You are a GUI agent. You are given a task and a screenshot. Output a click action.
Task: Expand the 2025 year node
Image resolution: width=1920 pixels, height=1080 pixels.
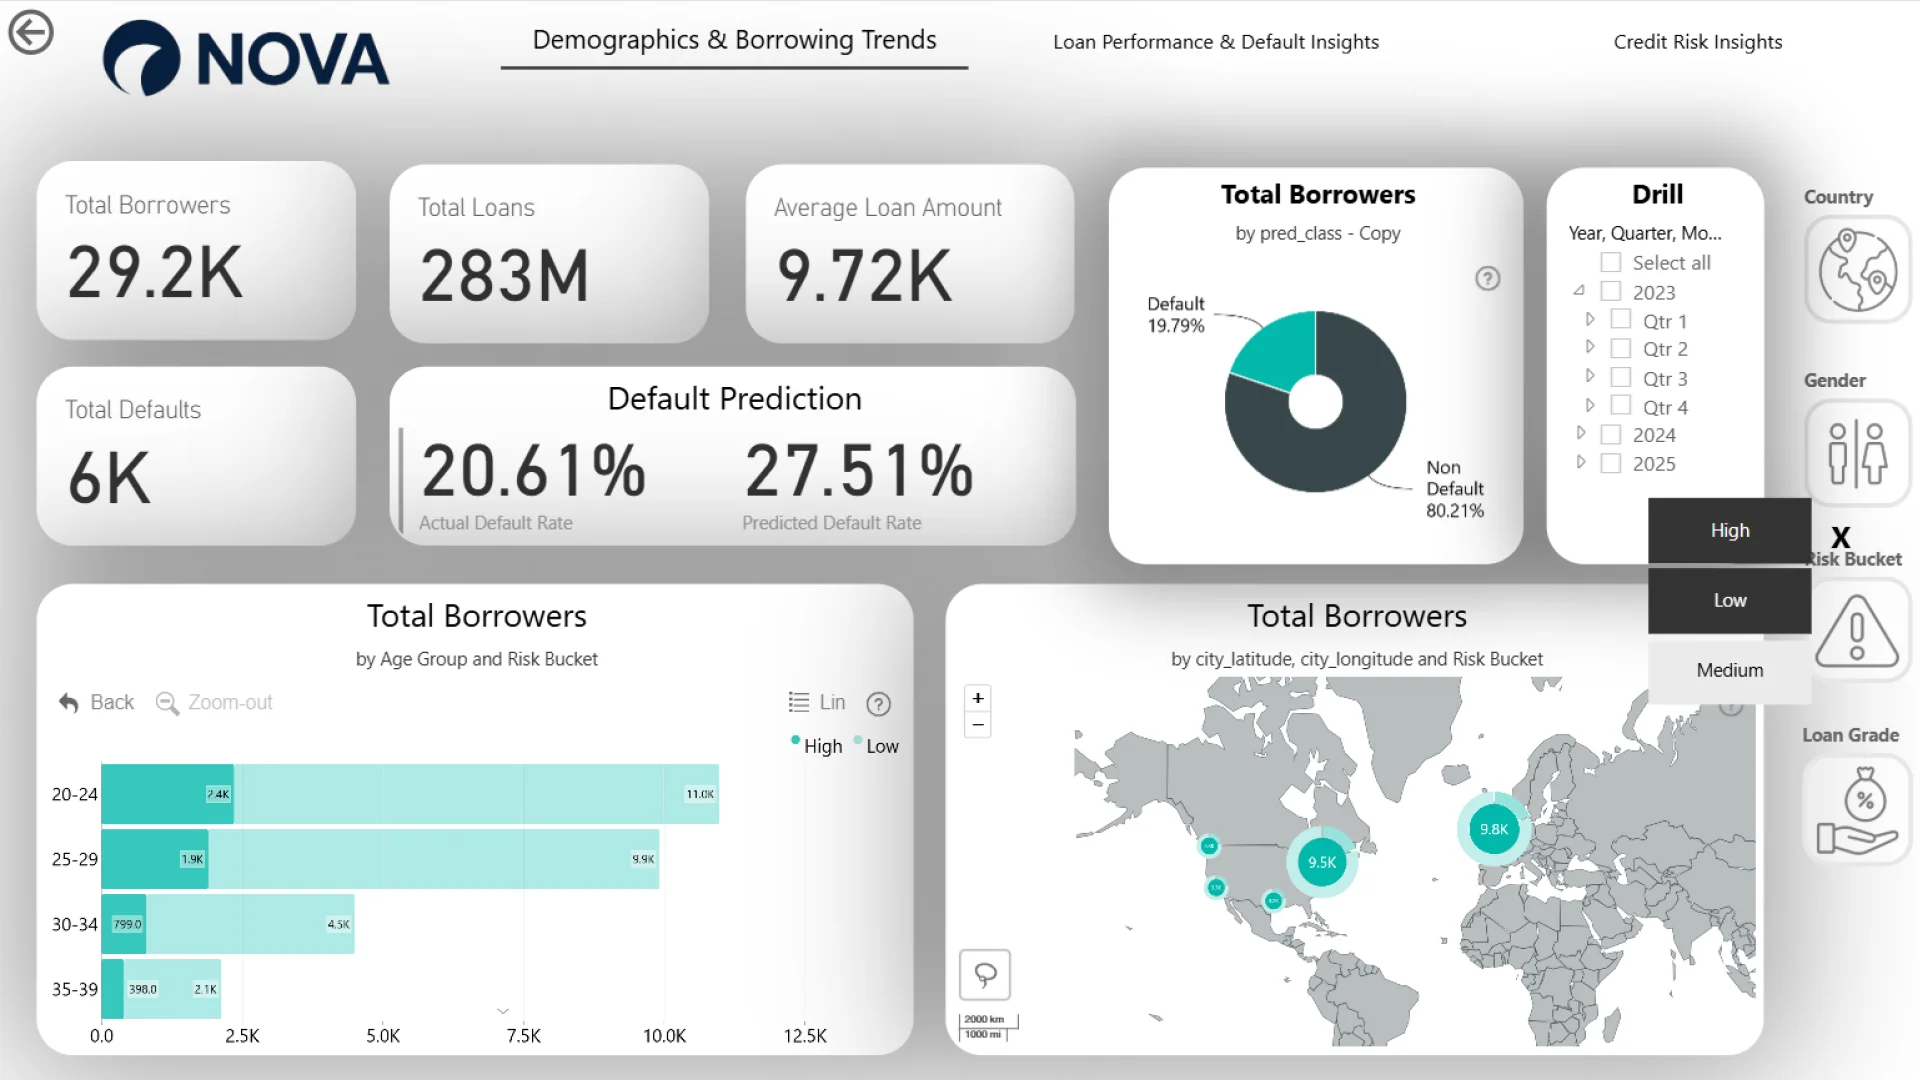coord(1580,462)
